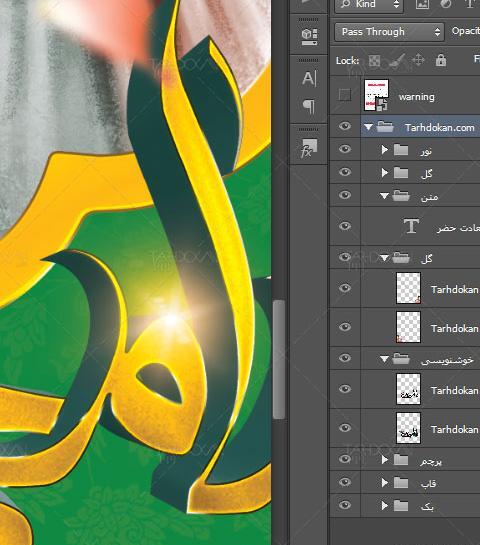Click the folder icon of قاب group
This screenshot has height=545, width=480.
pos(401,482)
